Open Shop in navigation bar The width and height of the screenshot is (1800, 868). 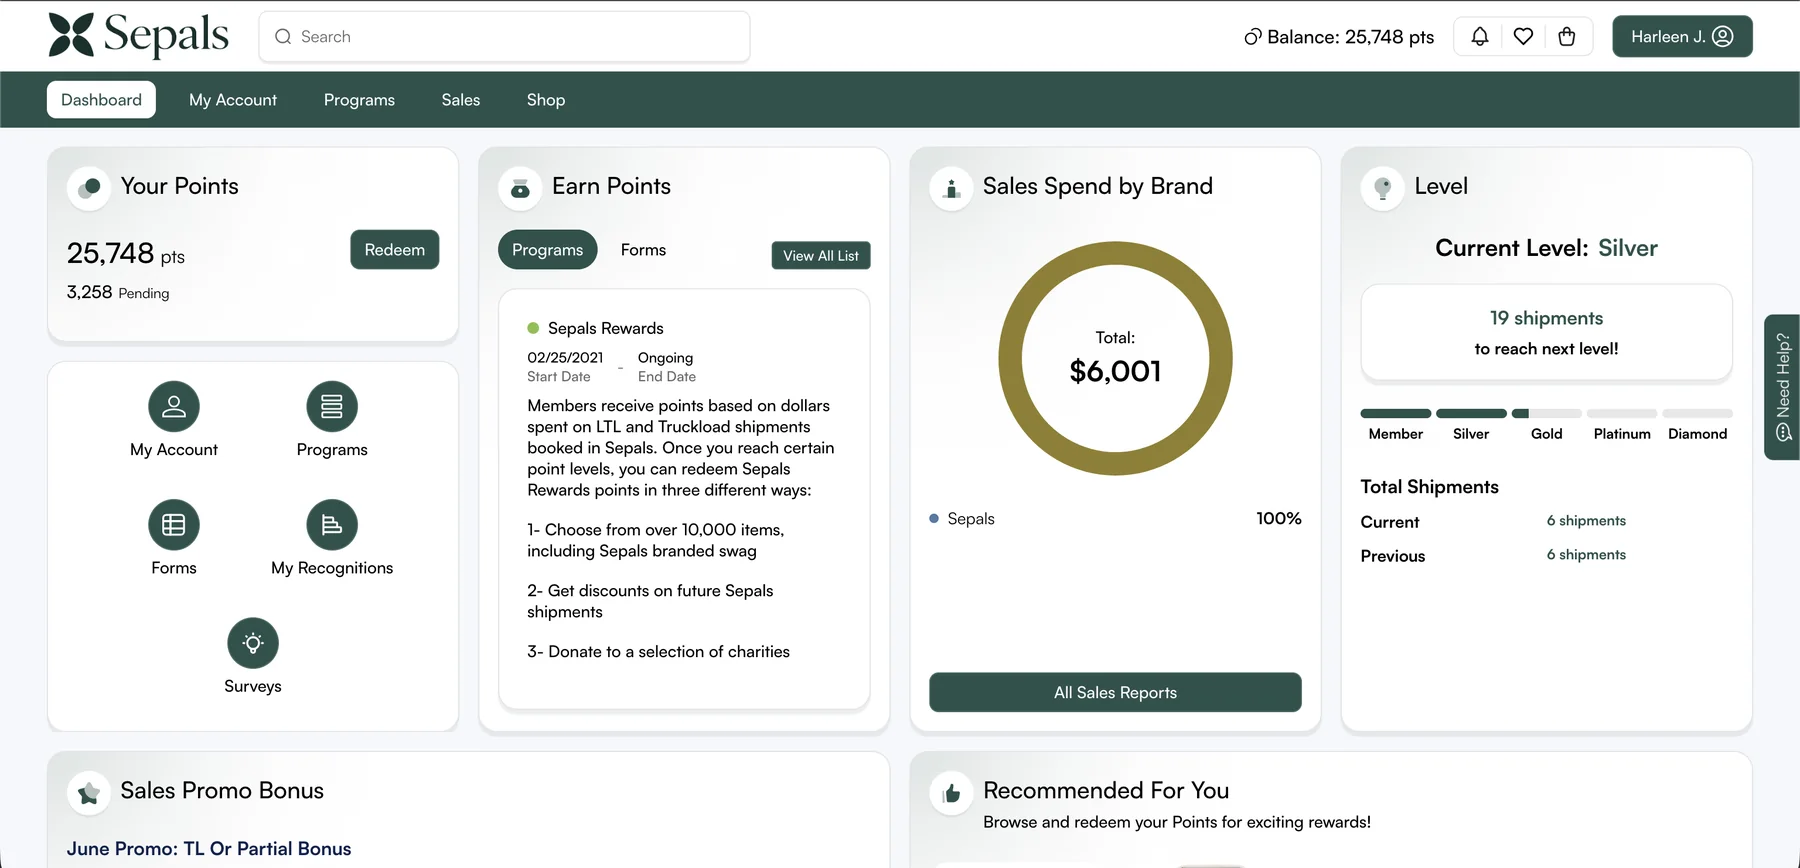point(546,100)
